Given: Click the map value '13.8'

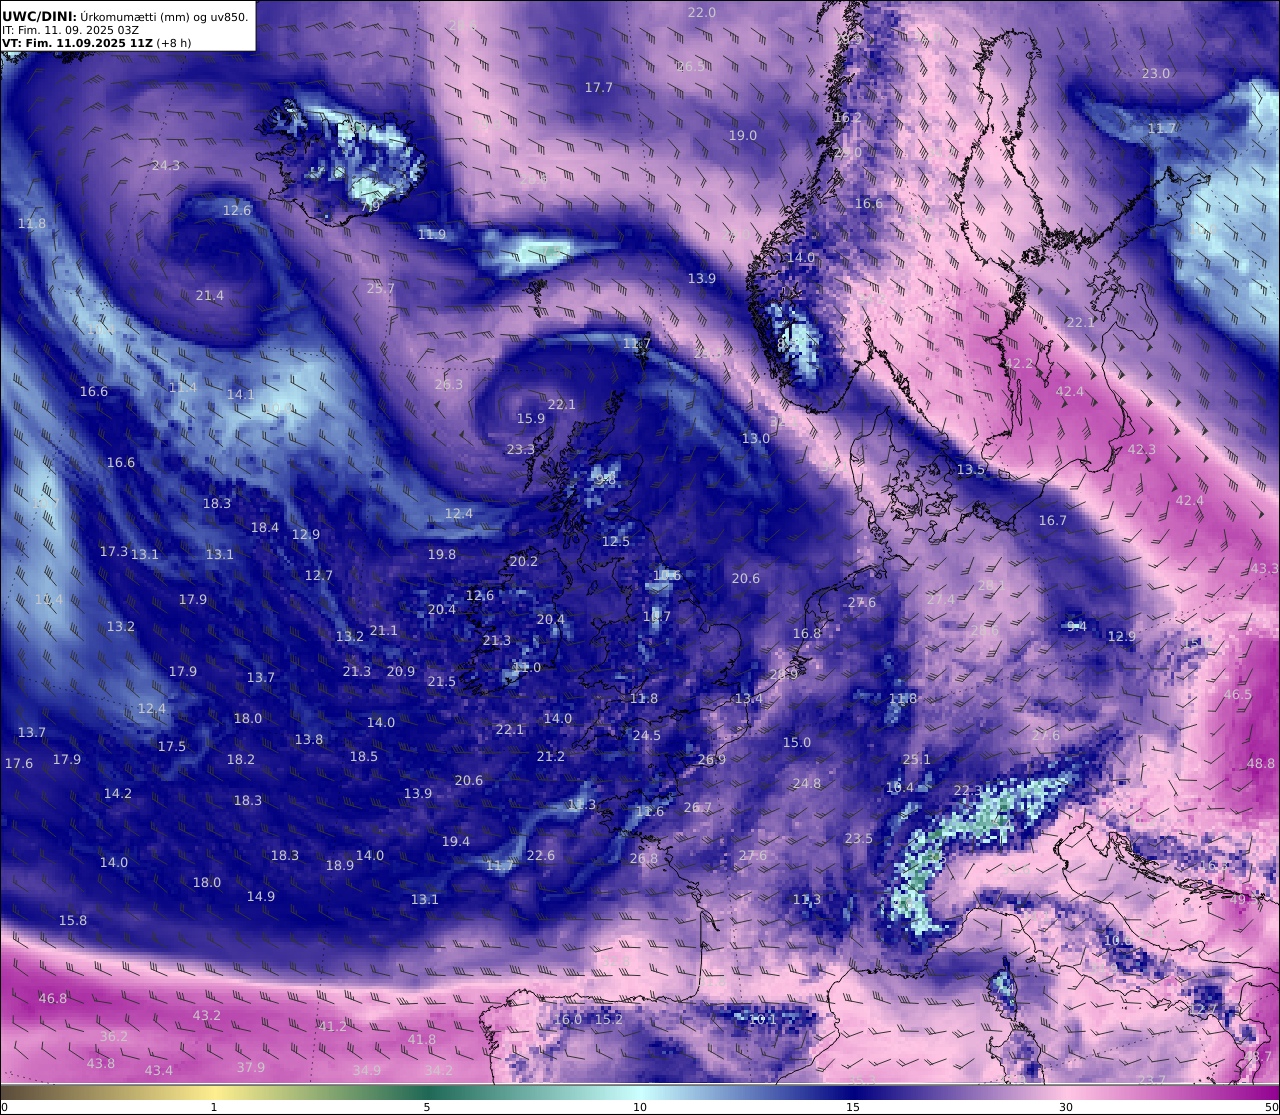Looking at the screenshot, I should [x=309, y=739].
